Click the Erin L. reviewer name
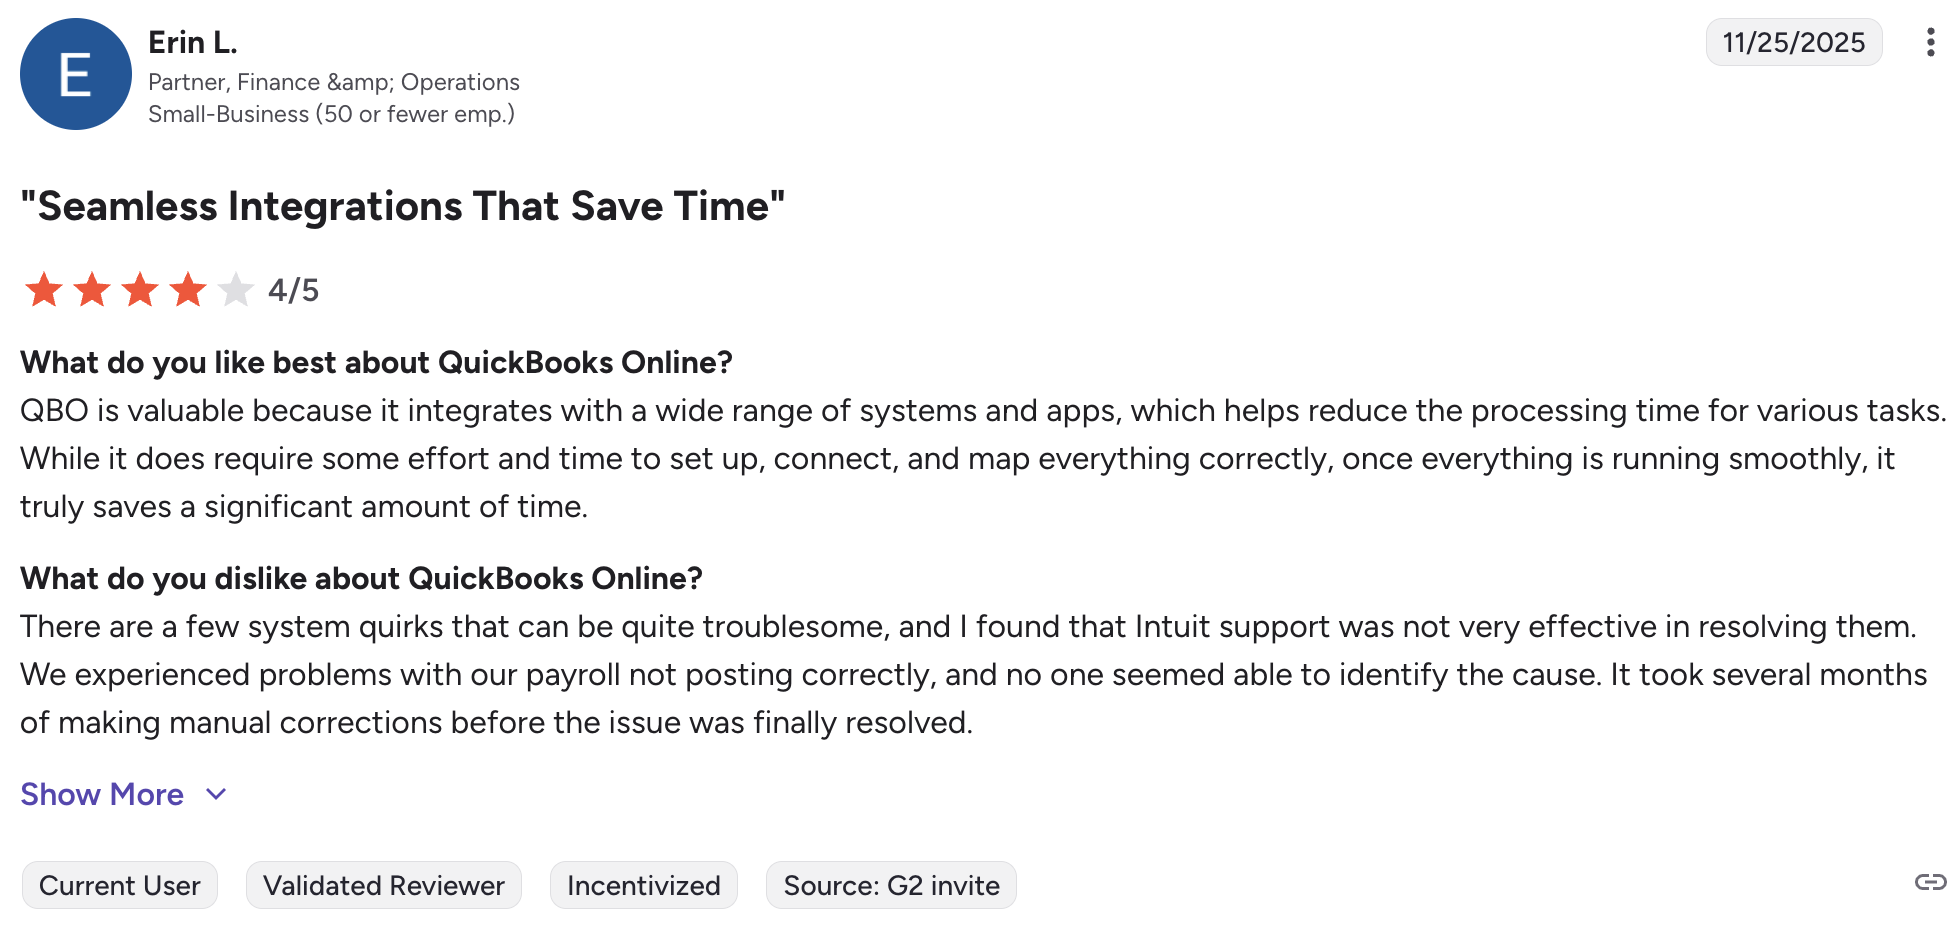Viewport: 1950px width, 930px height. point(193,42)
